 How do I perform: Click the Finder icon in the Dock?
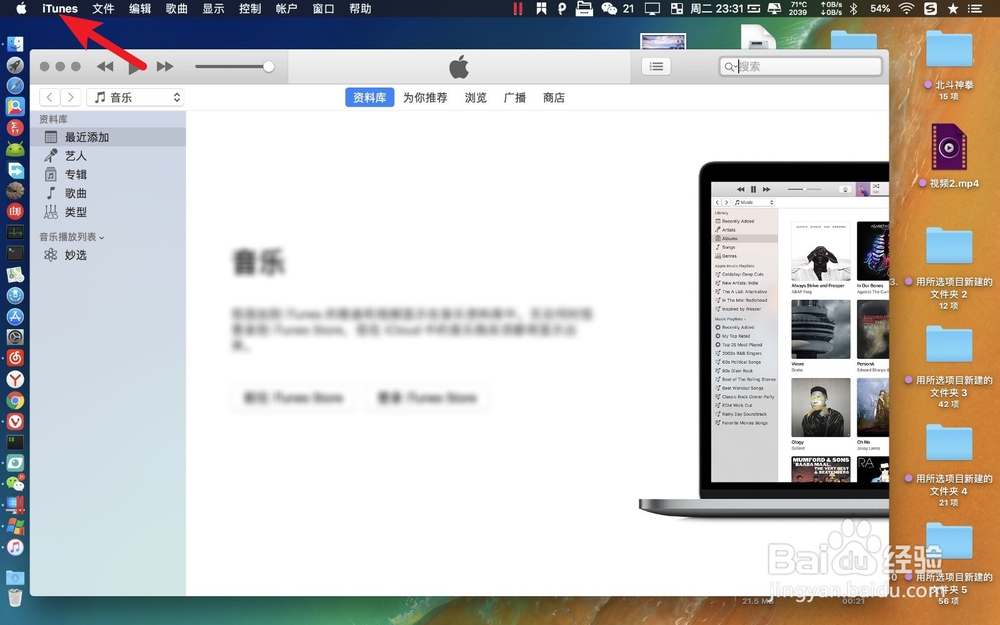pyautogui.click(x=15, y=44)
